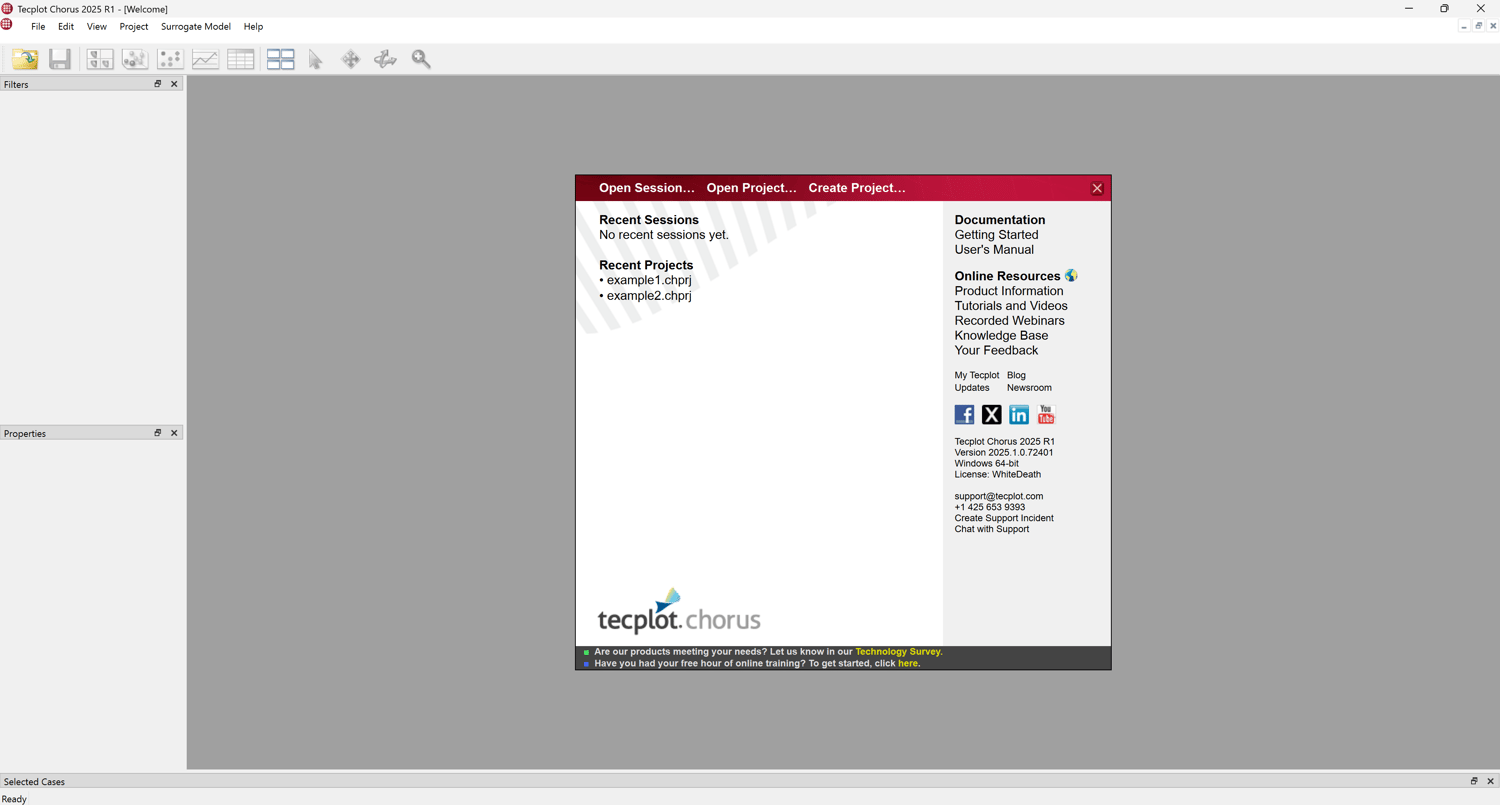This screenshot has width=1500, height=805.
Task: Click the 'Version 2025.1.0.72401' text
Action: point(1004,453)
